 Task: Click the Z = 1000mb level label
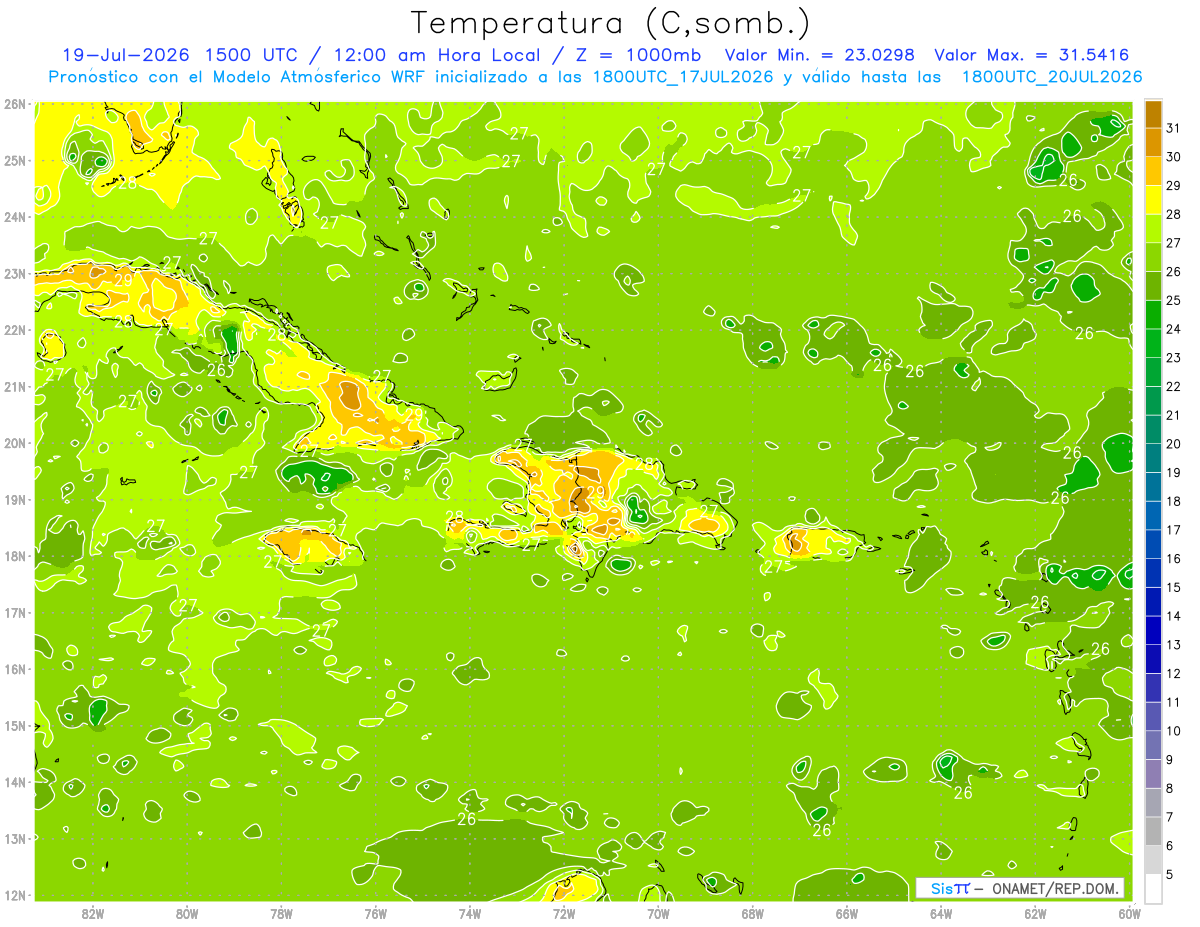click(637, 55)
